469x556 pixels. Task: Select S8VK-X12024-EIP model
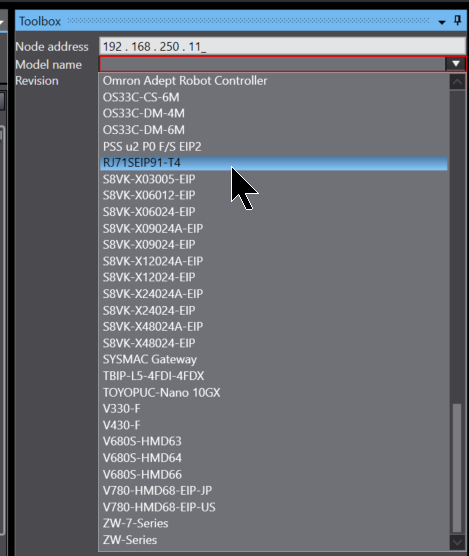click(x=274, y=277)
